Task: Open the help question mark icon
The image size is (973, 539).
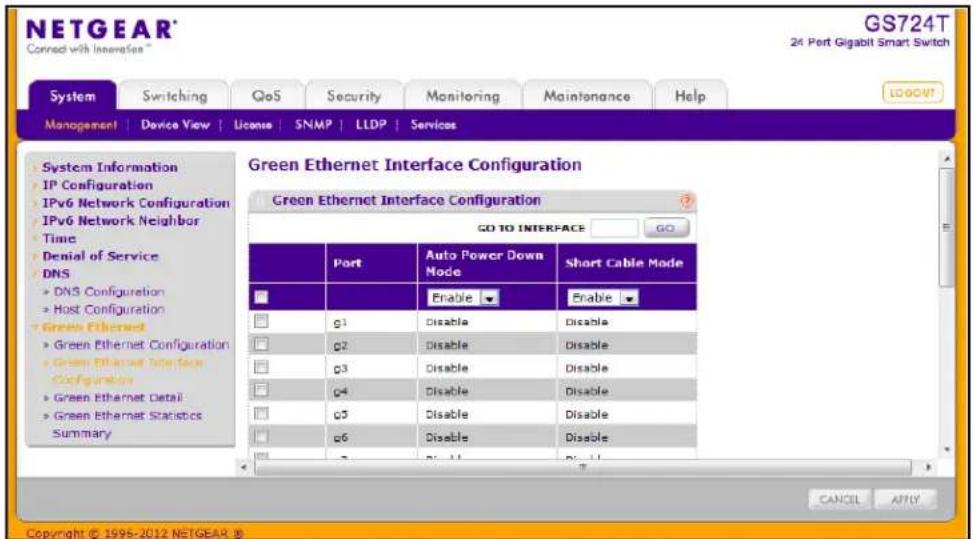Action: [686, 200]
